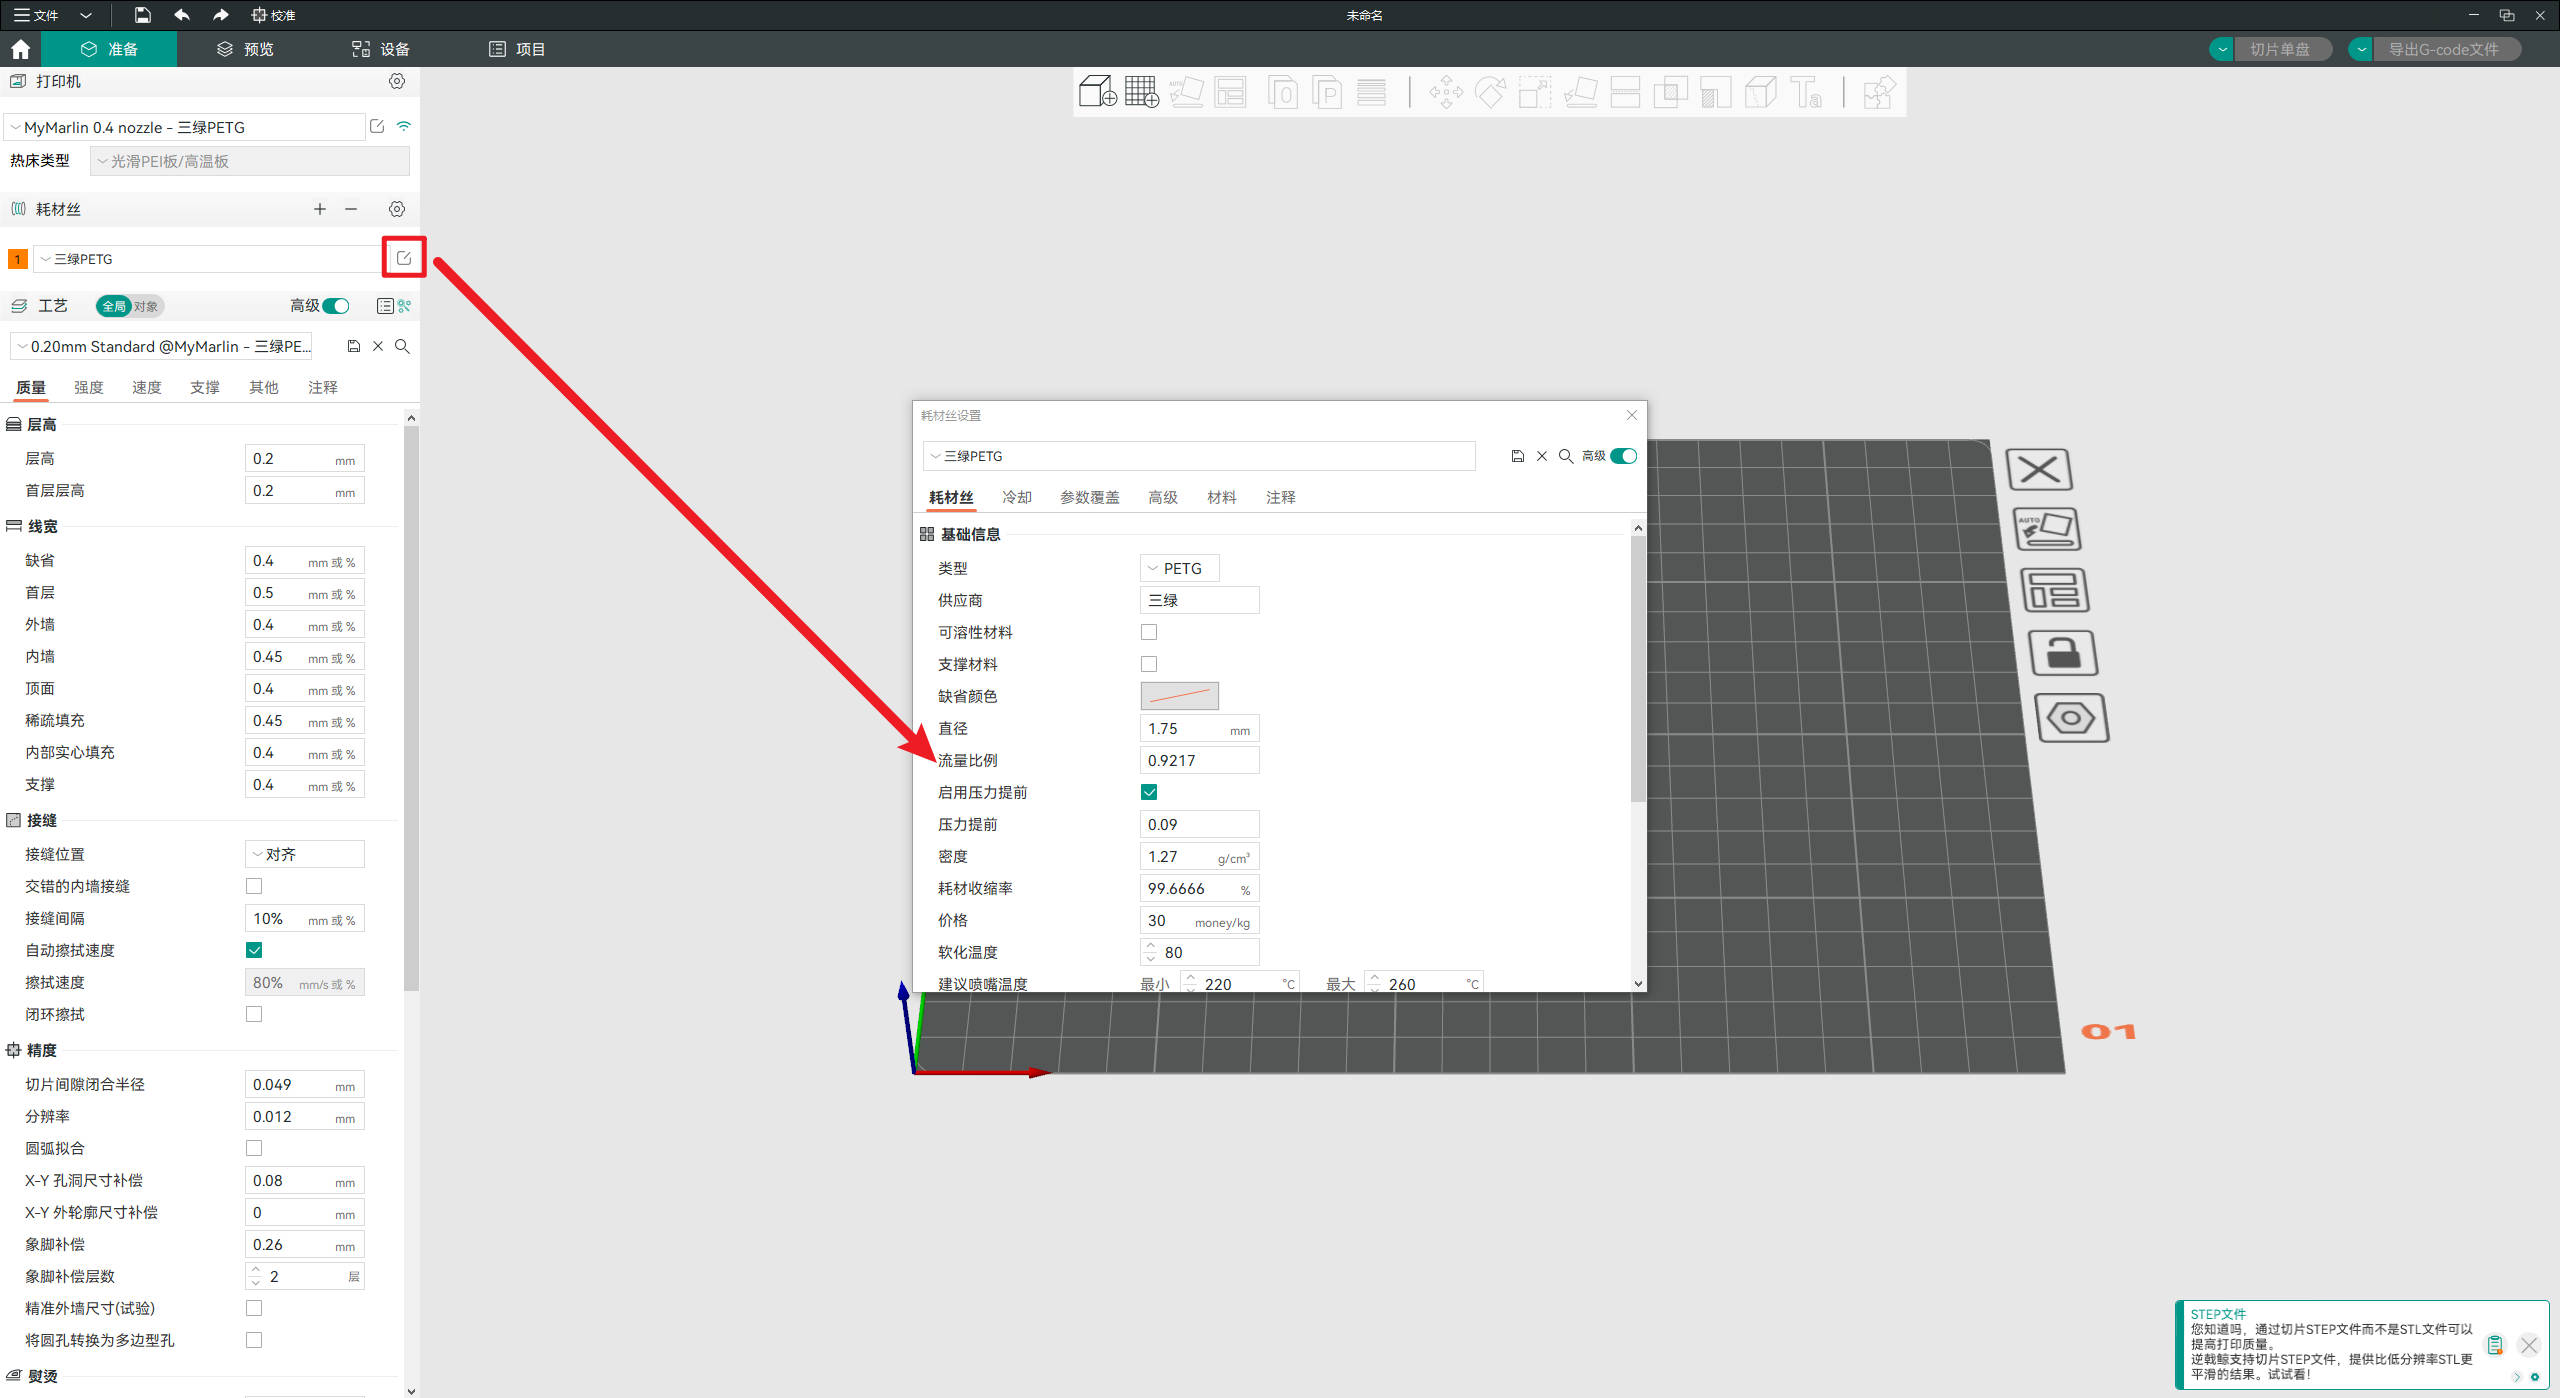Check the 可溶性材料 checkbox

click(x=1149, y=632)
